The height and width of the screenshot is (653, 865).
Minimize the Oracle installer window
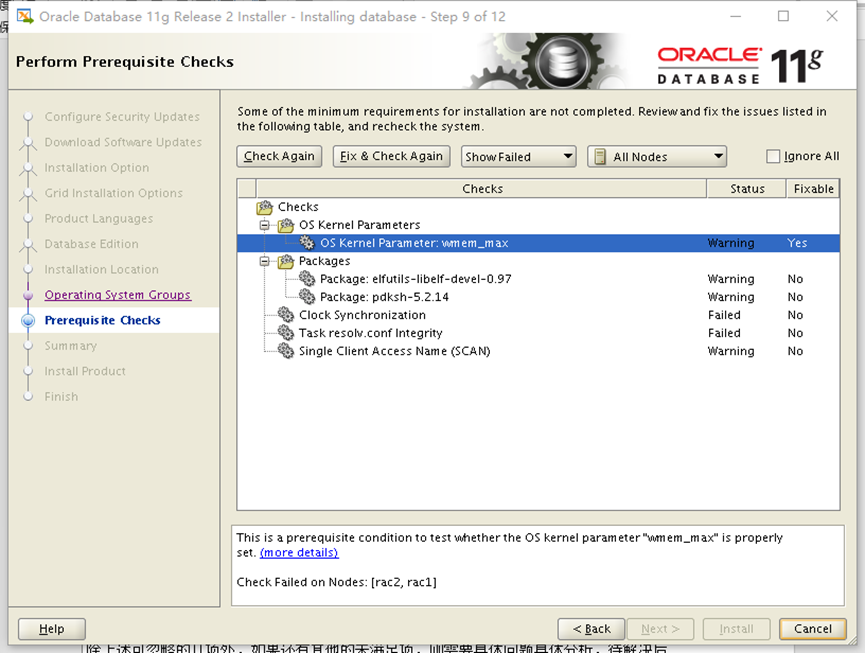click(x=735, y=16)
